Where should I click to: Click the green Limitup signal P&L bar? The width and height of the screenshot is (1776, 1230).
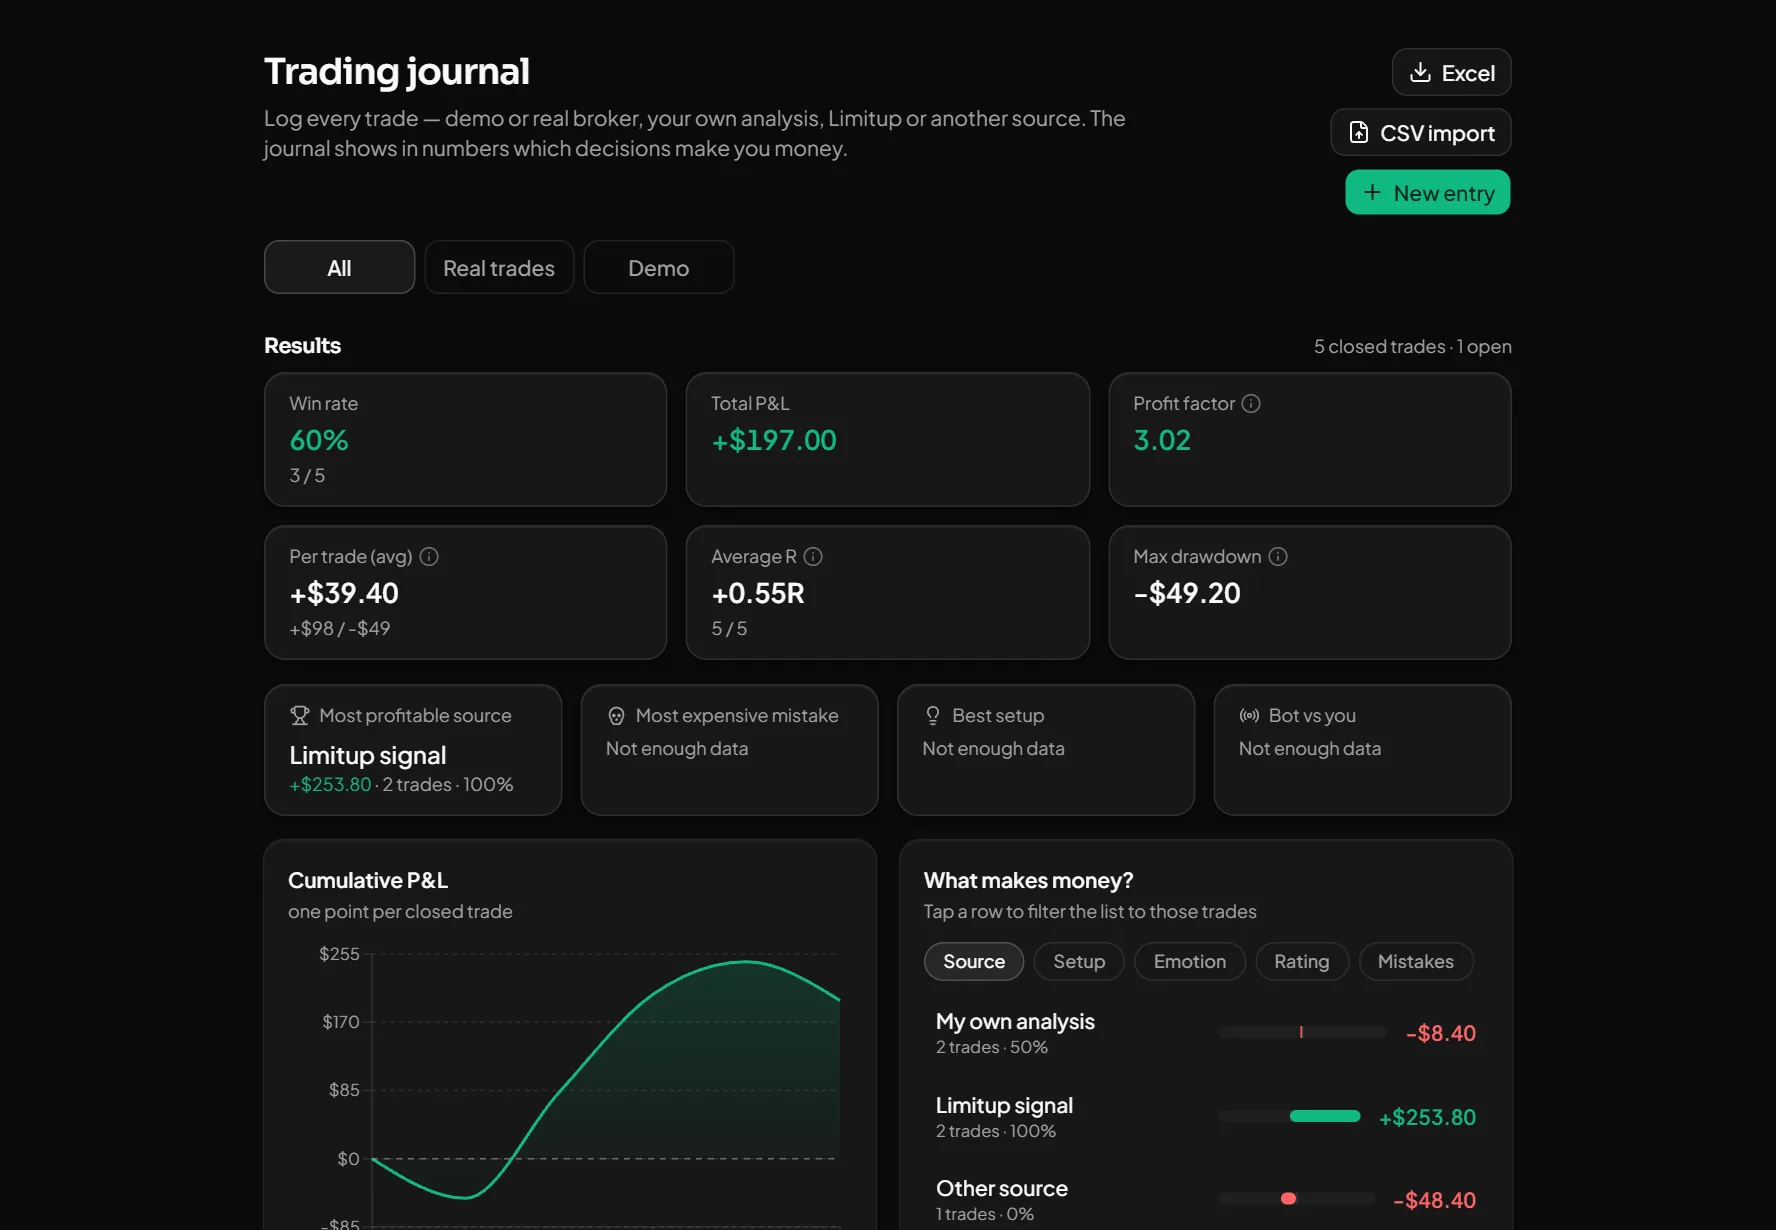(x=1325, y=1116)
